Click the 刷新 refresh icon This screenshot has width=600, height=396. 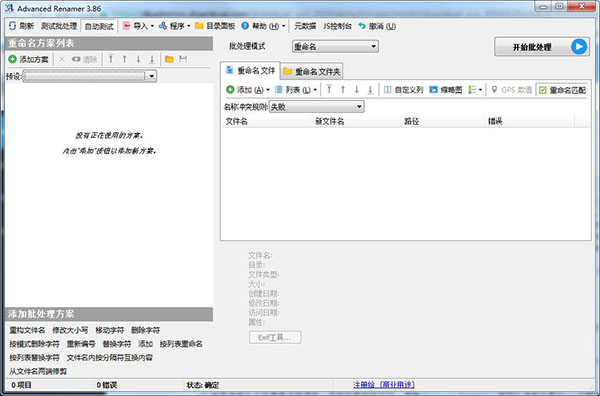tap(12, 26)
